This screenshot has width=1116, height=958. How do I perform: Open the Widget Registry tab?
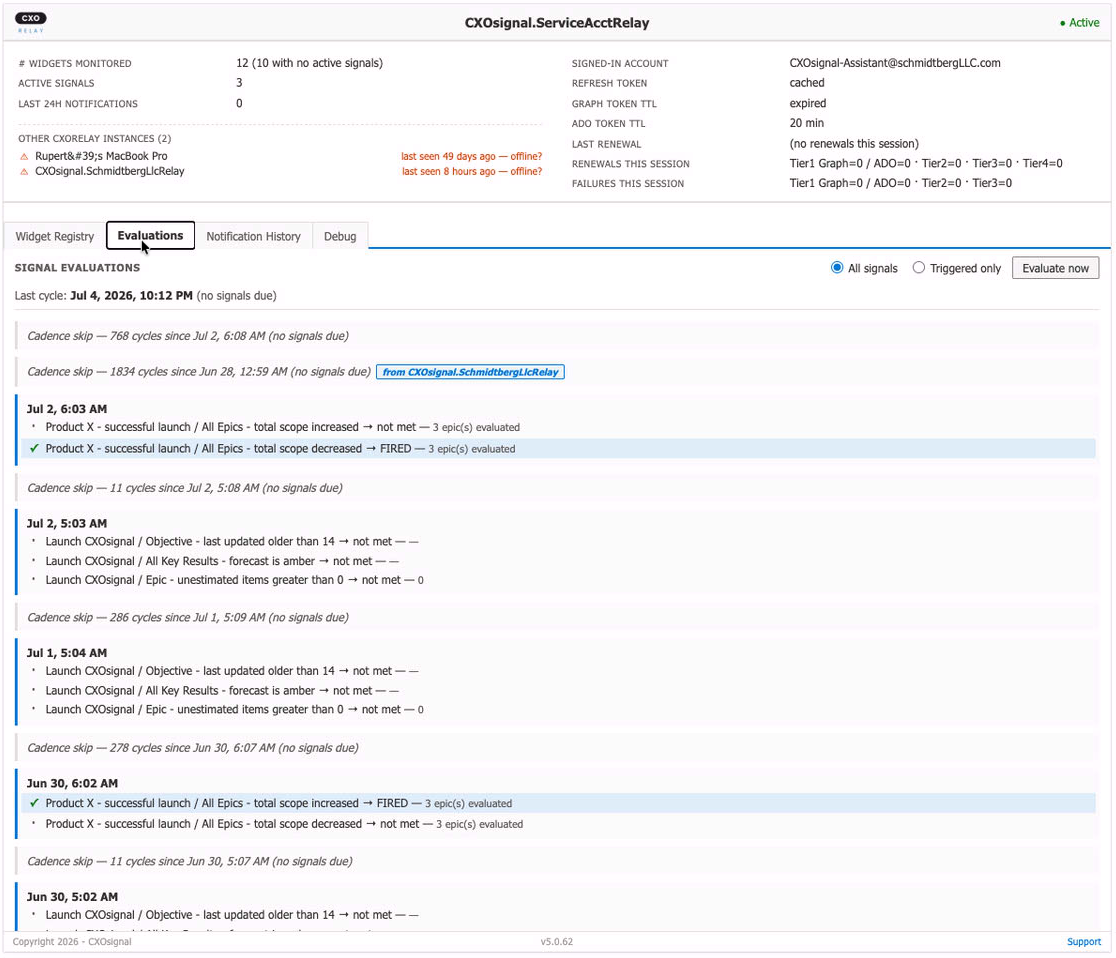(55, 236)
